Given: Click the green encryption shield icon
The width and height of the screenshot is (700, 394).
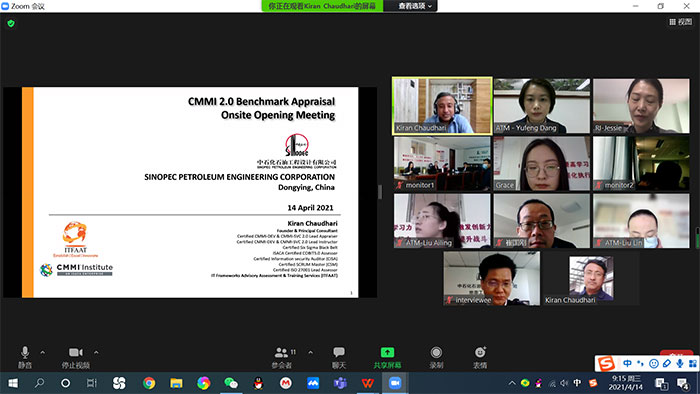Looking at the screenshot, I should coord(11,23).
